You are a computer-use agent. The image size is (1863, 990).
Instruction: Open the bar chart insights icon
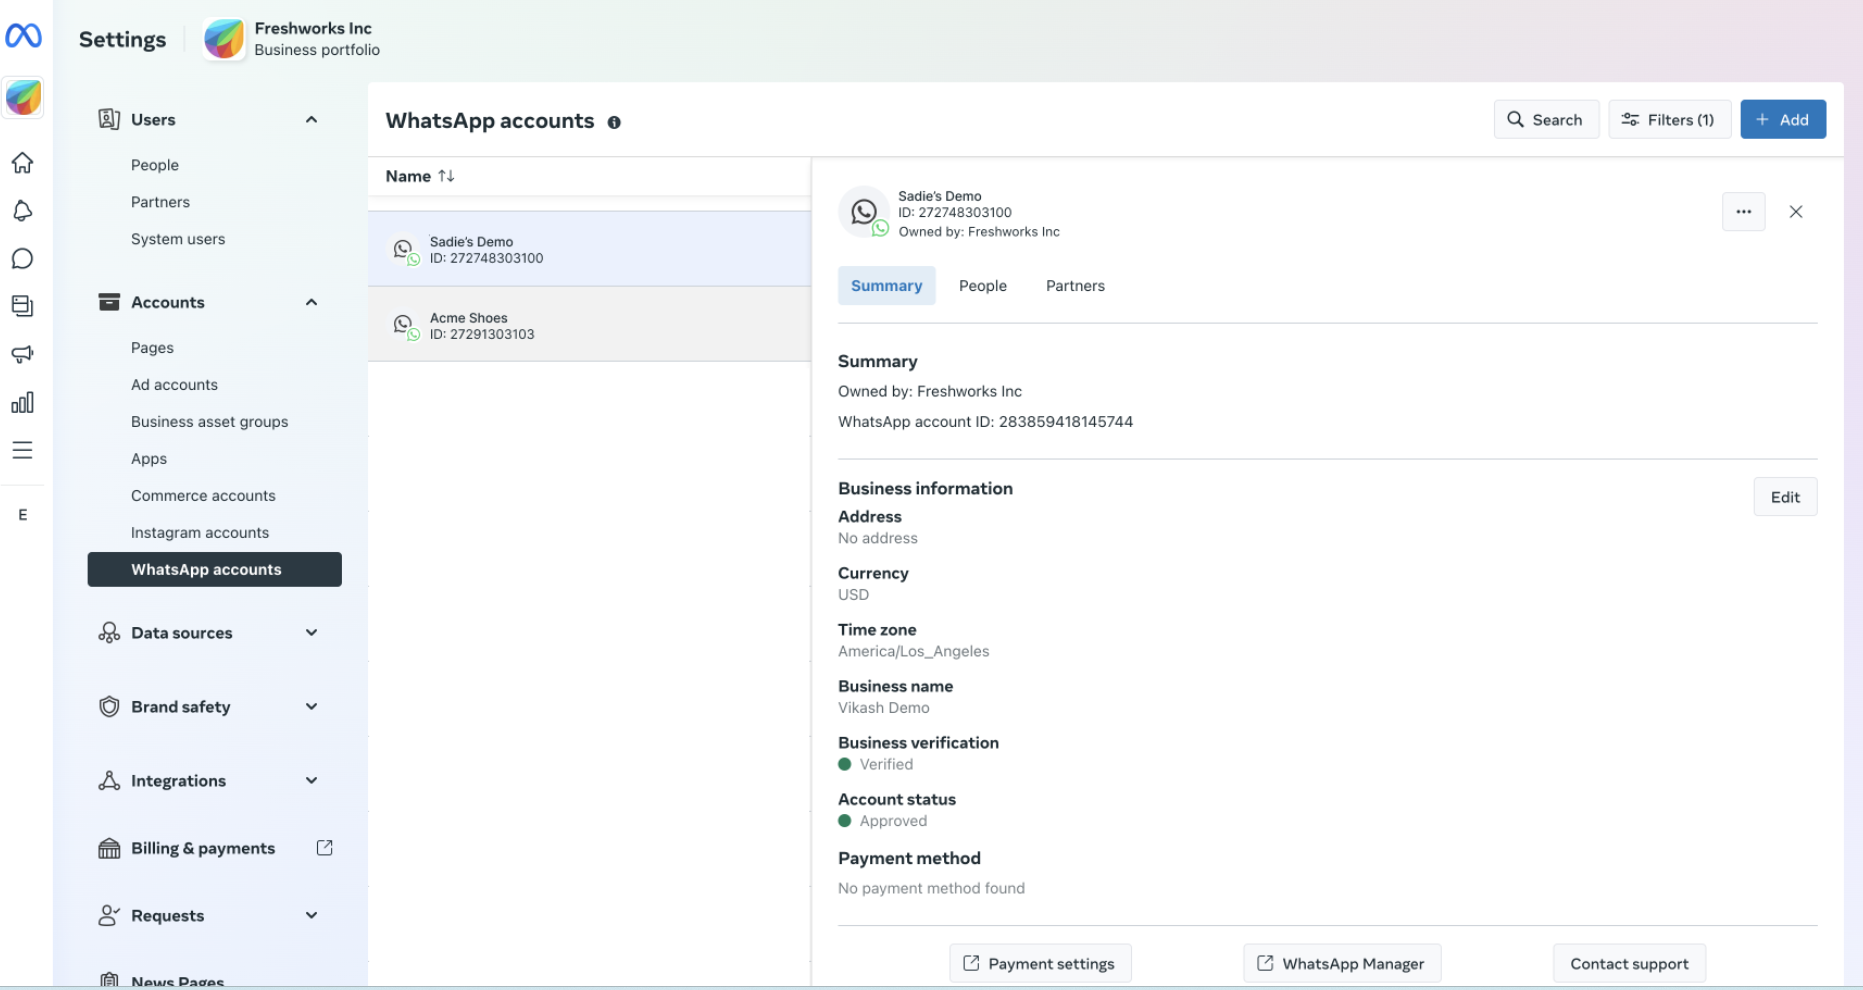(x=23, y=402)
